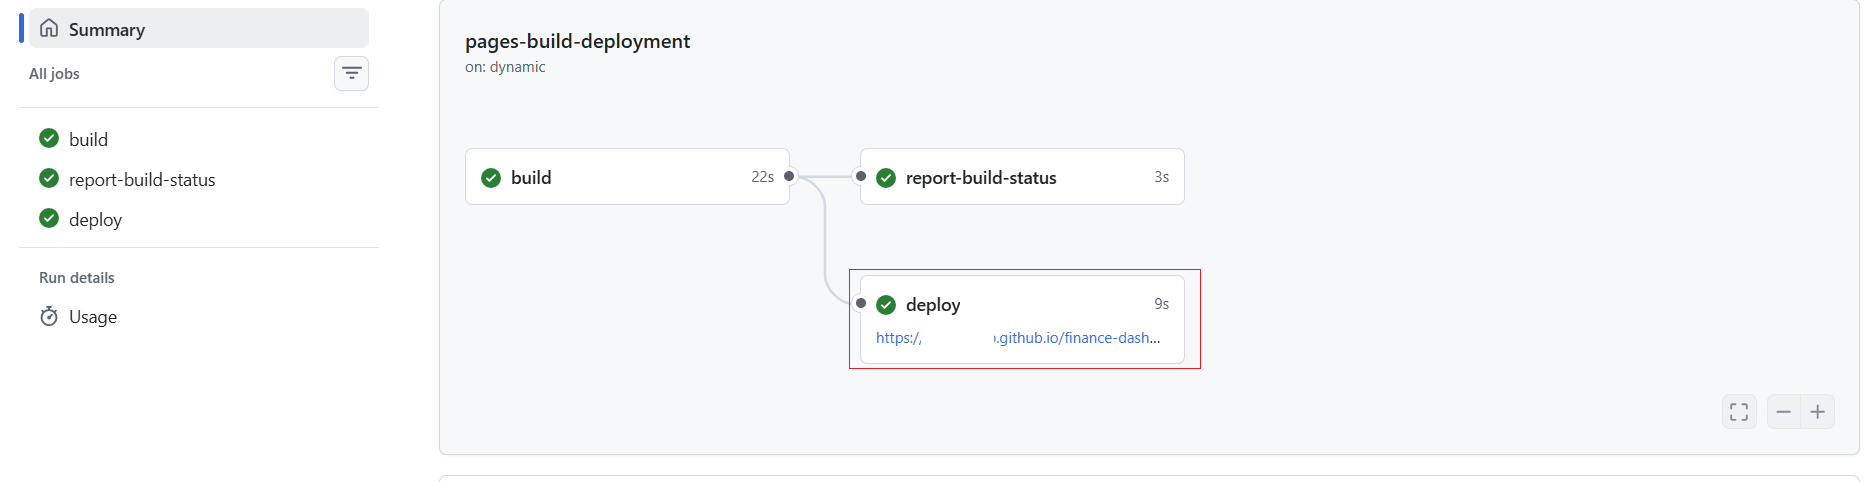Open the job filter button
The image size is (1870, 482).
pyautogui.click(x=351, y=73)
